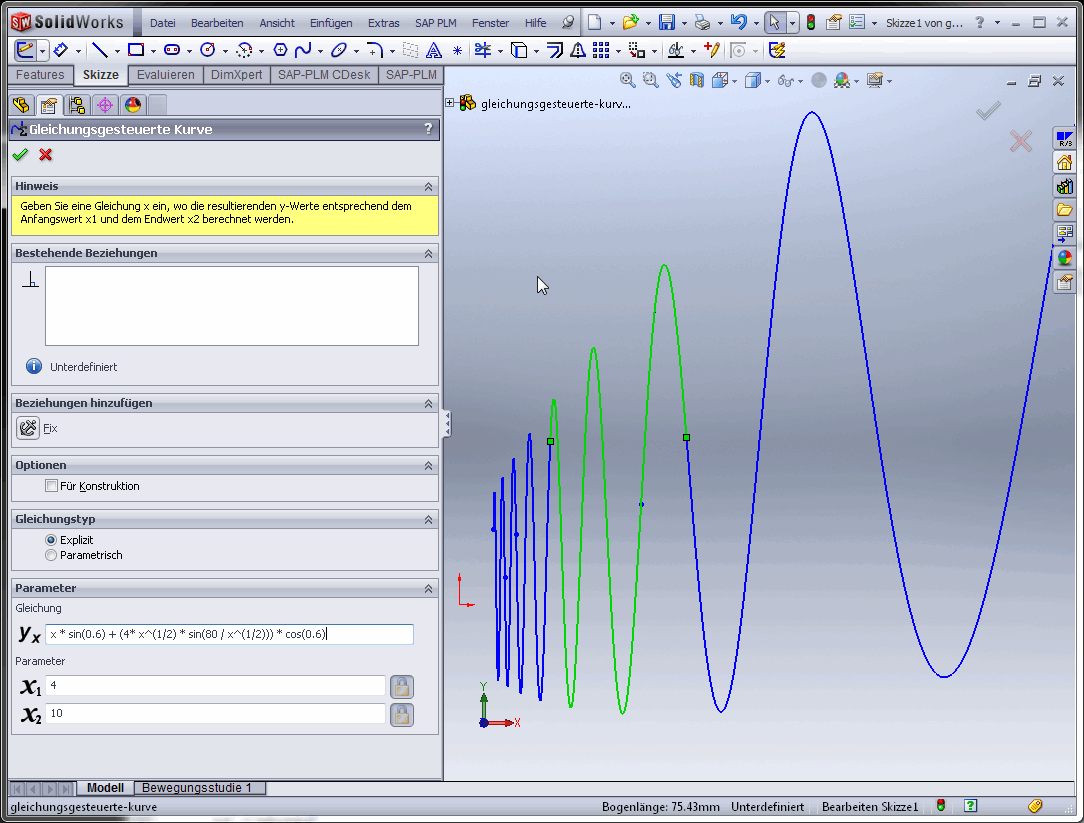Open the DimXpertManager crosshair tab icon
Viewport: 1084px width, 823px height.
click(104, 105)
